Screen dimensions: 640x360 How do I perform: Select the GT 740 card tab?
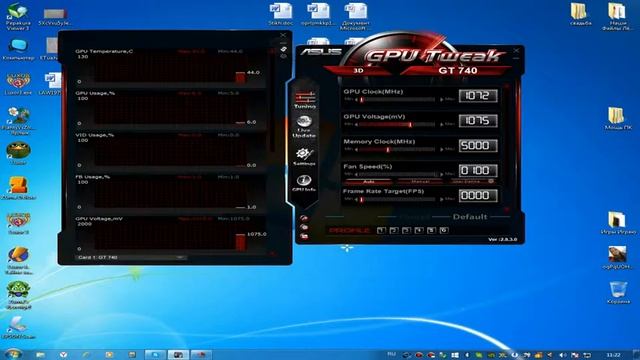[458, 71]
